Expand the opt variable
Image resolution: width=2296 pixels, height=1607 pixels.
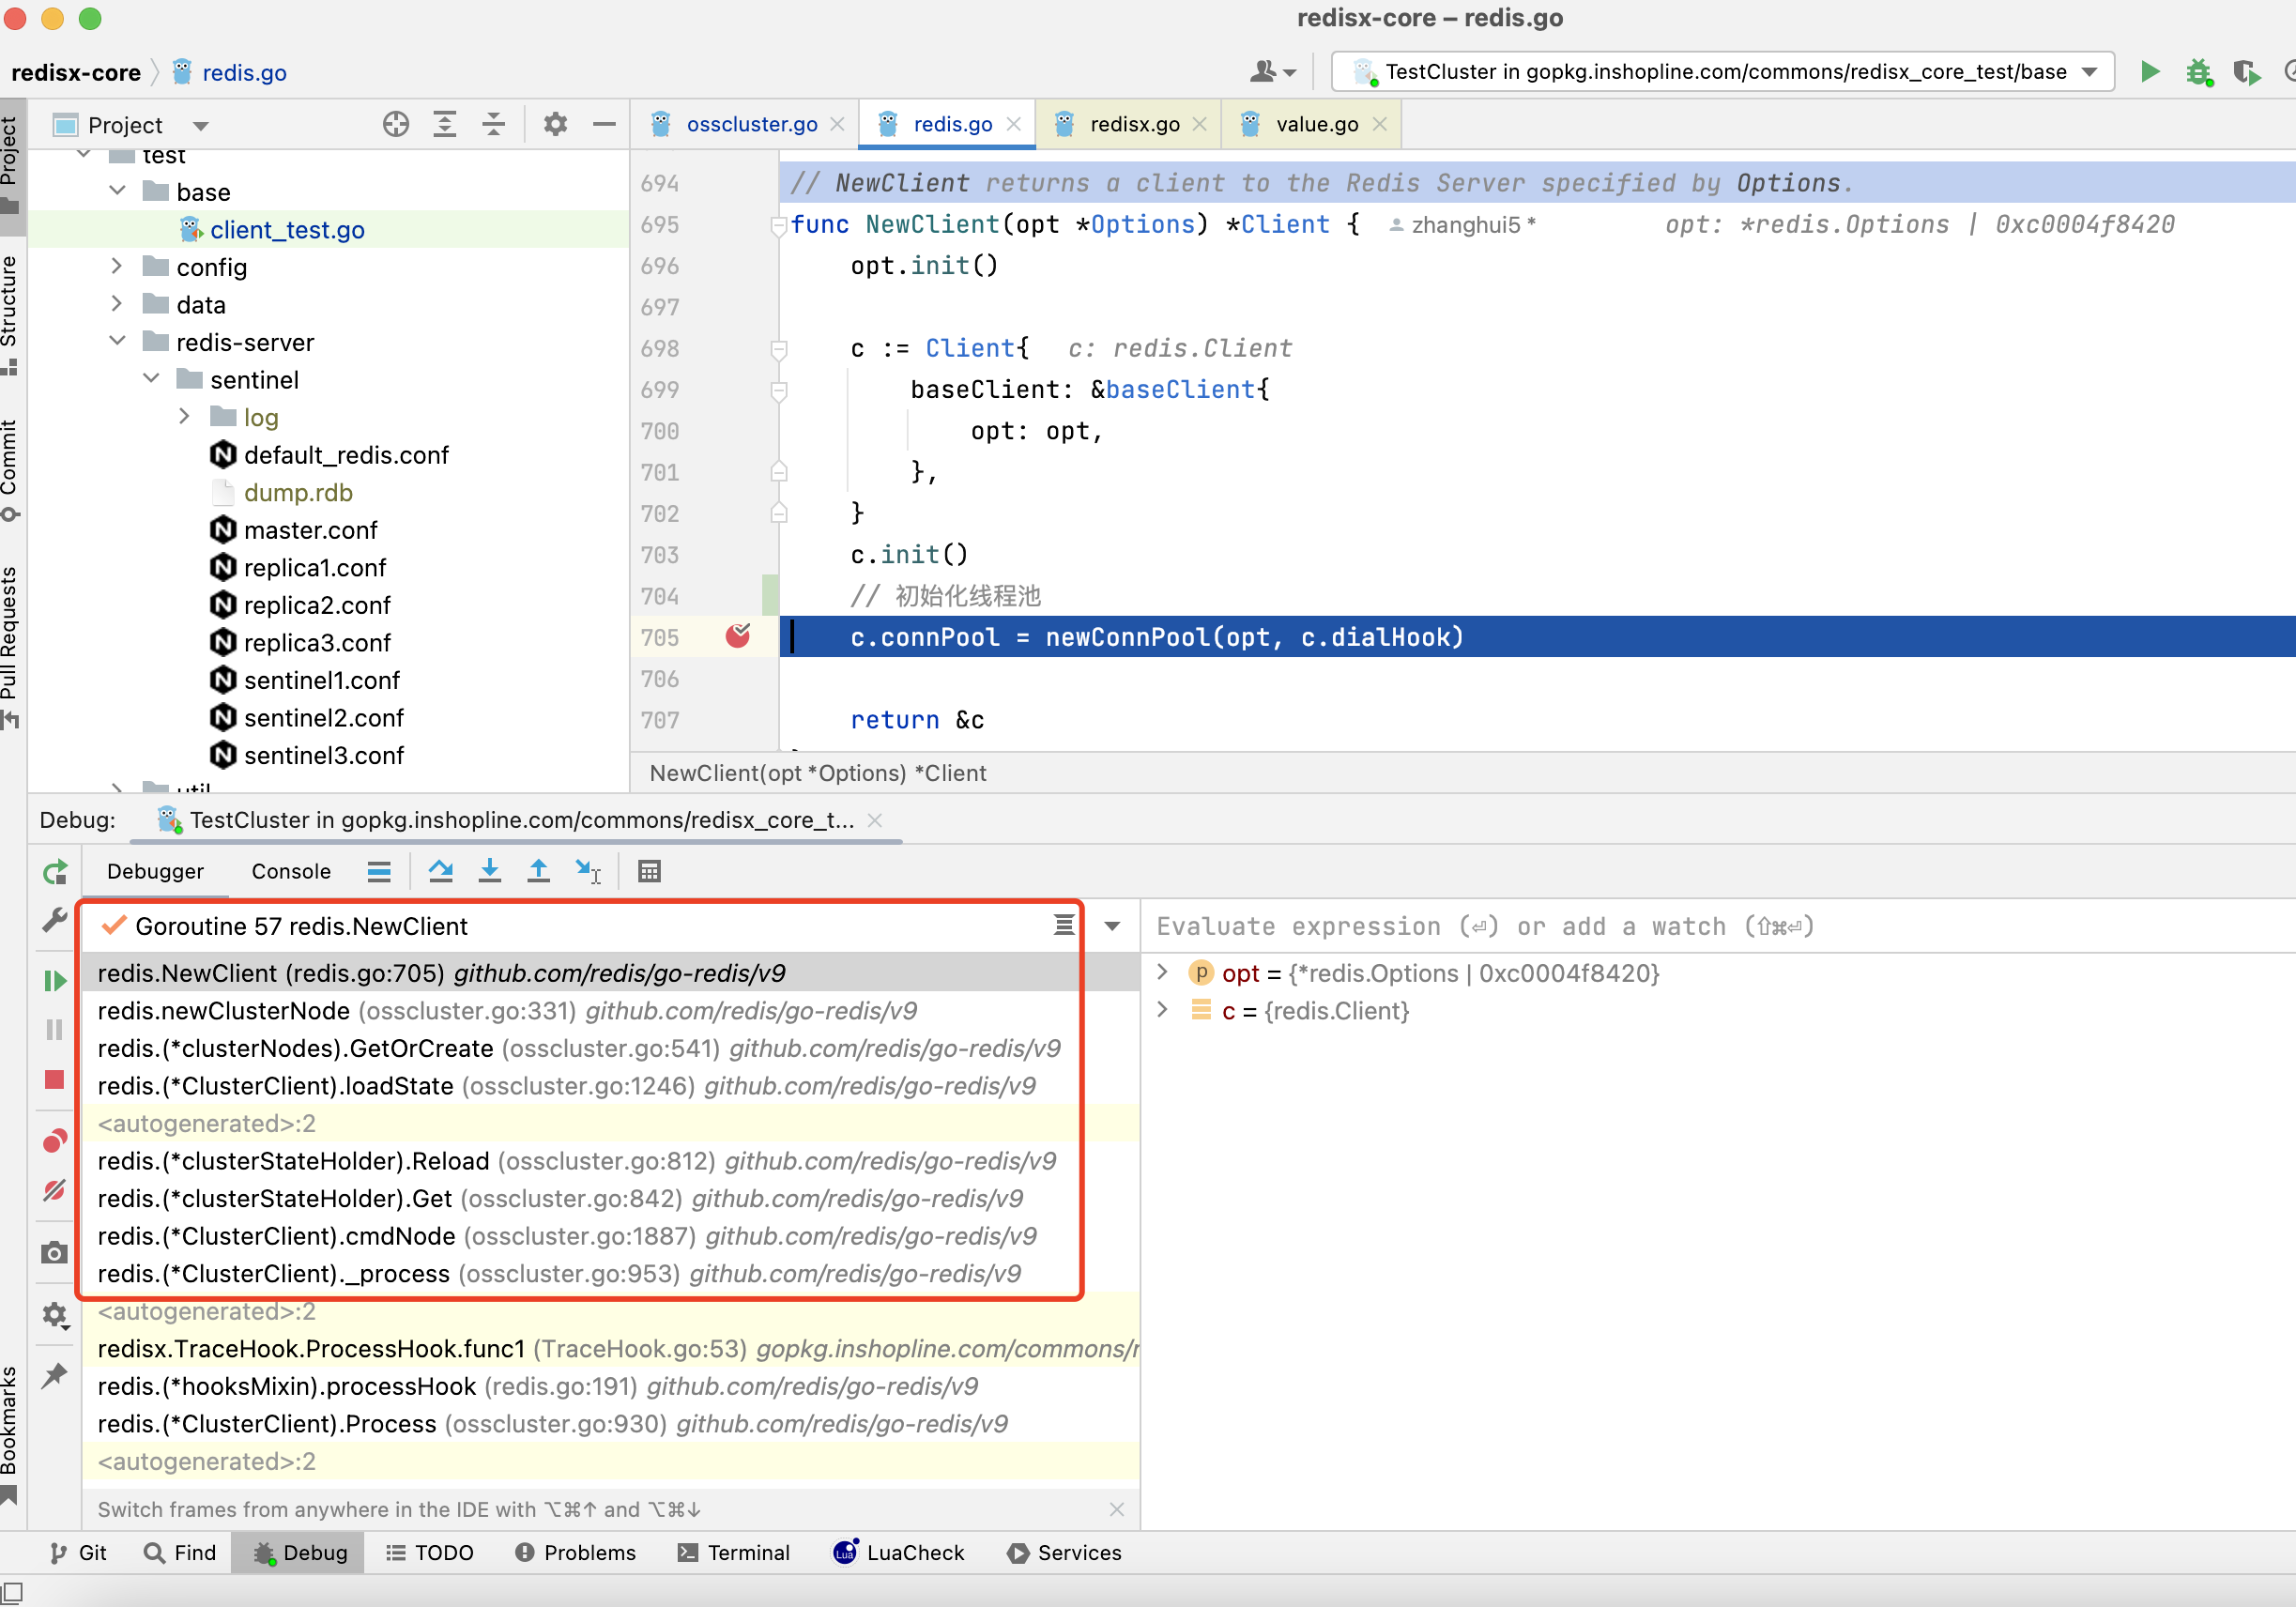pos(1162,972)
